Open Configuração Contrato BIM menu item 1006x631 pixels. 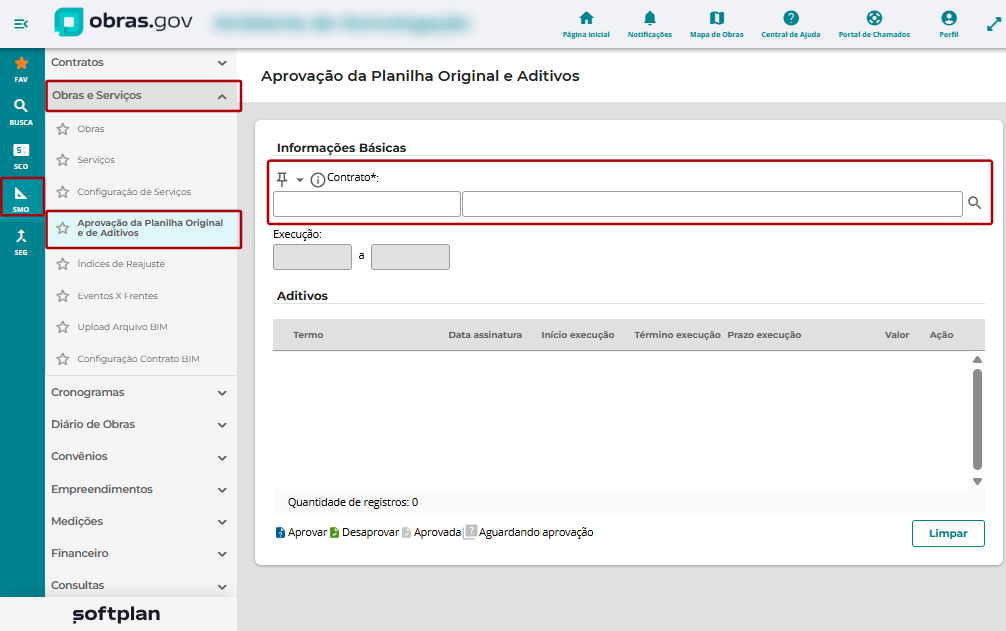pyautogui.click(x=138, y=359)
